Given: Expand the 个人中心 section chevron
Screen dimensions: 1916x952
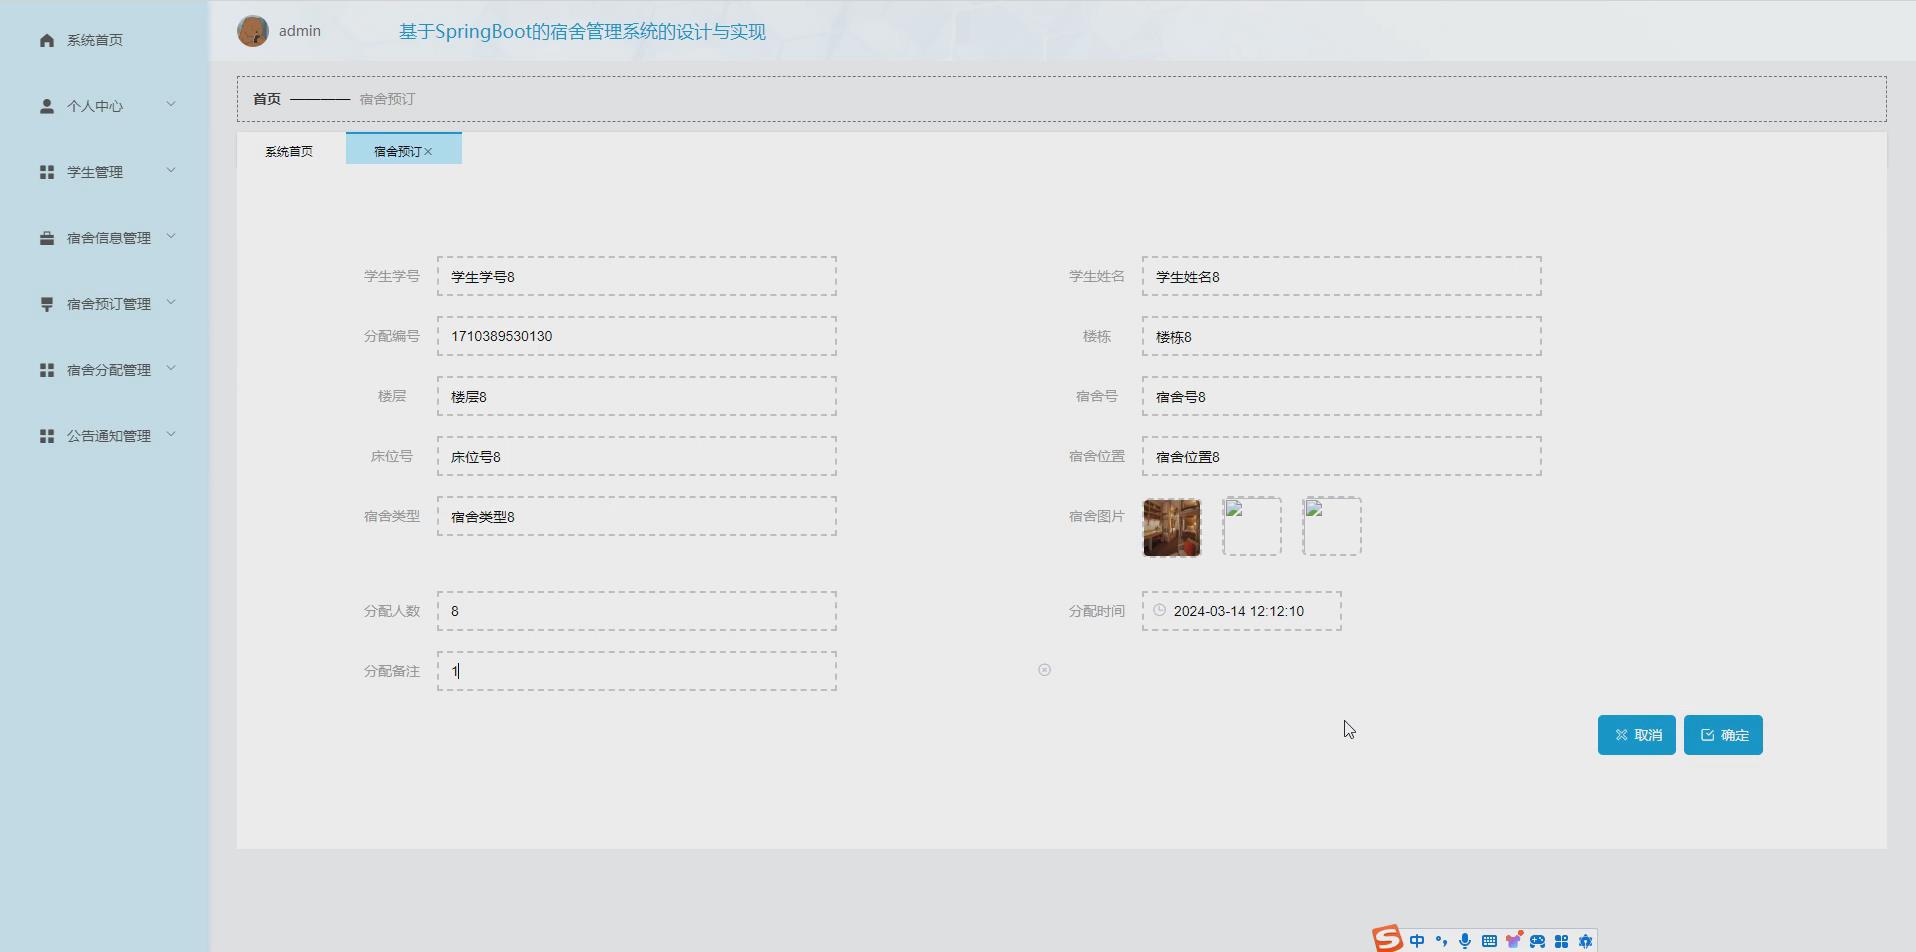Looking at the screenshot, I should (x=170, y=104).
